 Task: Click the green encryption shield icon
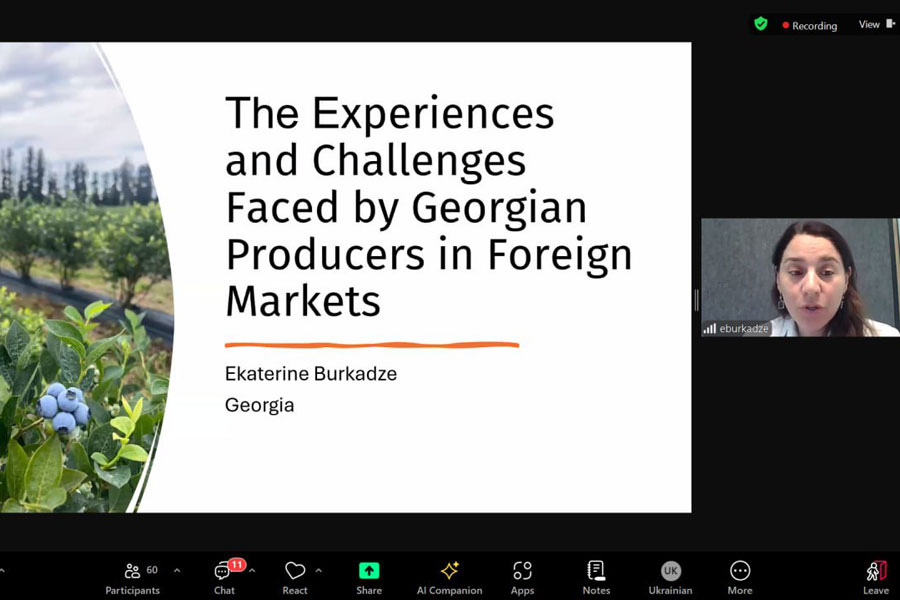(x=761, y=24)
